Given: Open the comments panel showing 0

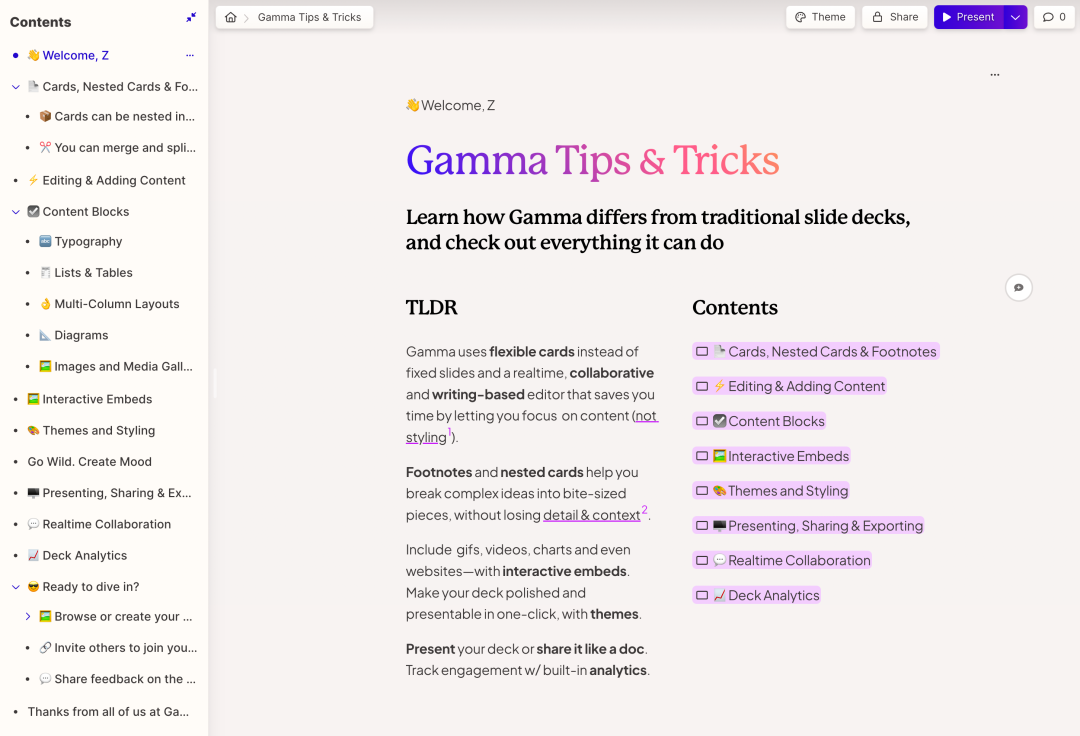Looking at the screenshot, I should (x=1054, y=17).
